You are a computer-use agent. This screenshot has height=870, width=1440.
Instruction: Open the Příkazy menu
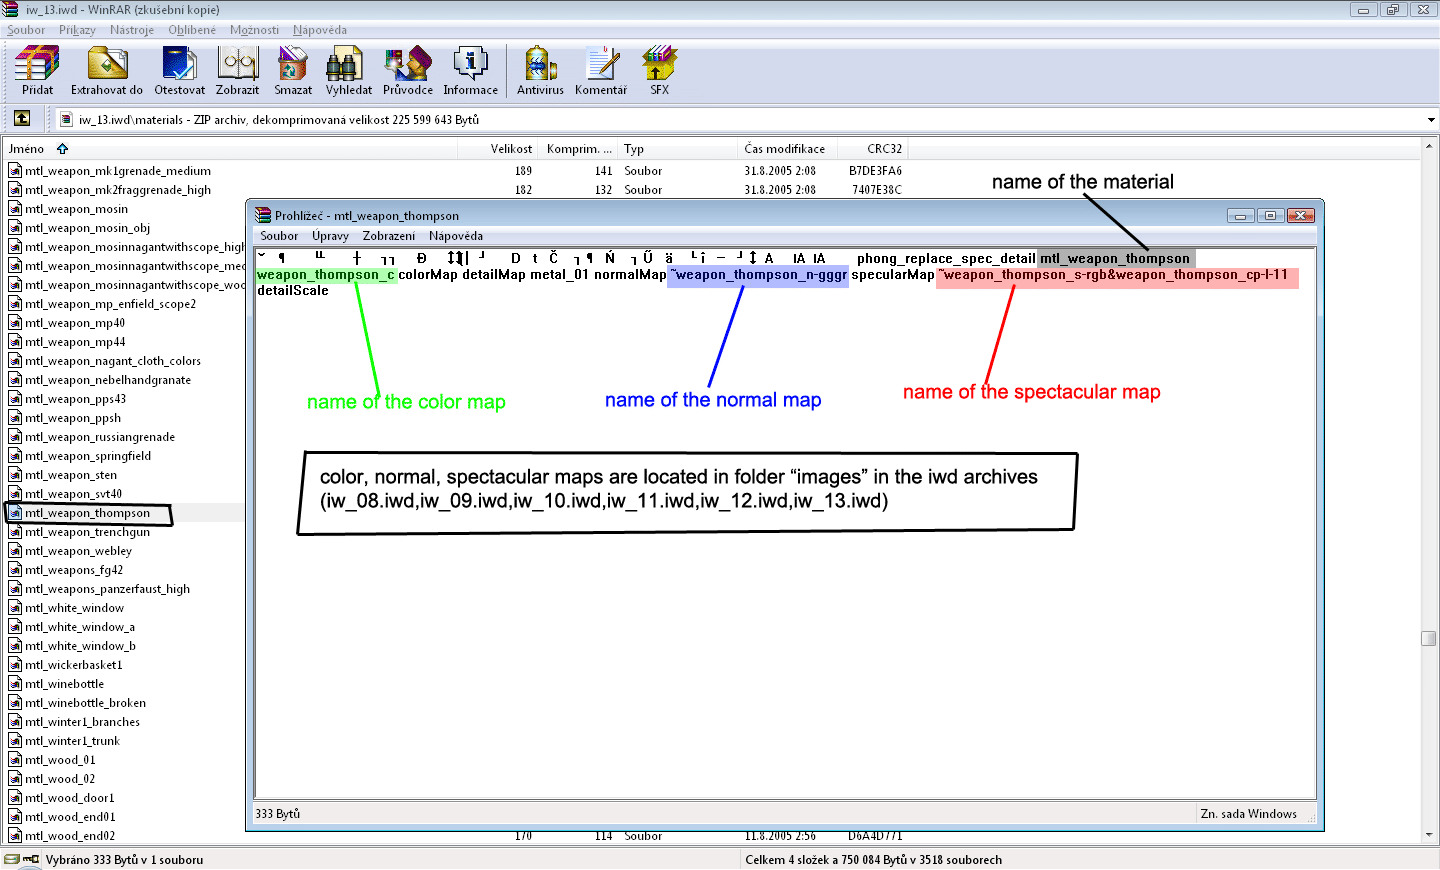click(77, 30)
